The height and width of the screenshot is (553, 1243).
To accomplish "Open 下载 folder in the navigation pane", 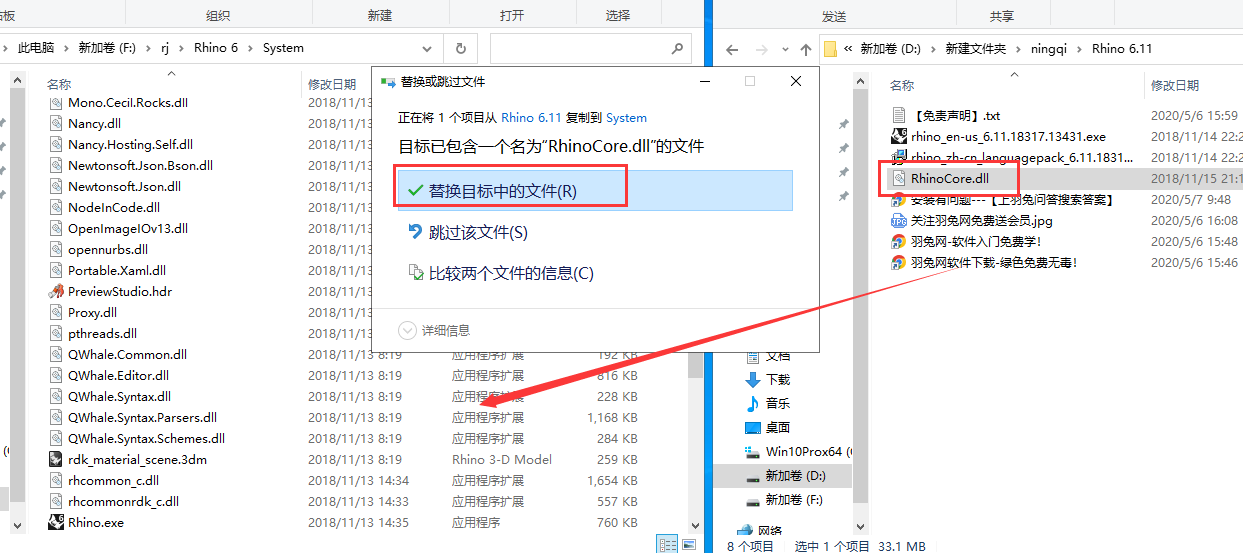I will coord(777,379).
